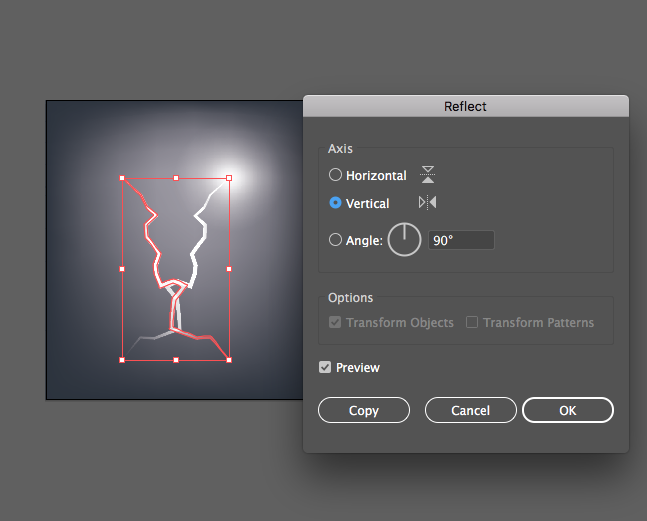Viewport: 647px width, 521px height.
Task: Click the angle dial control
Action: pyautogui.click(x=404, y=240)
